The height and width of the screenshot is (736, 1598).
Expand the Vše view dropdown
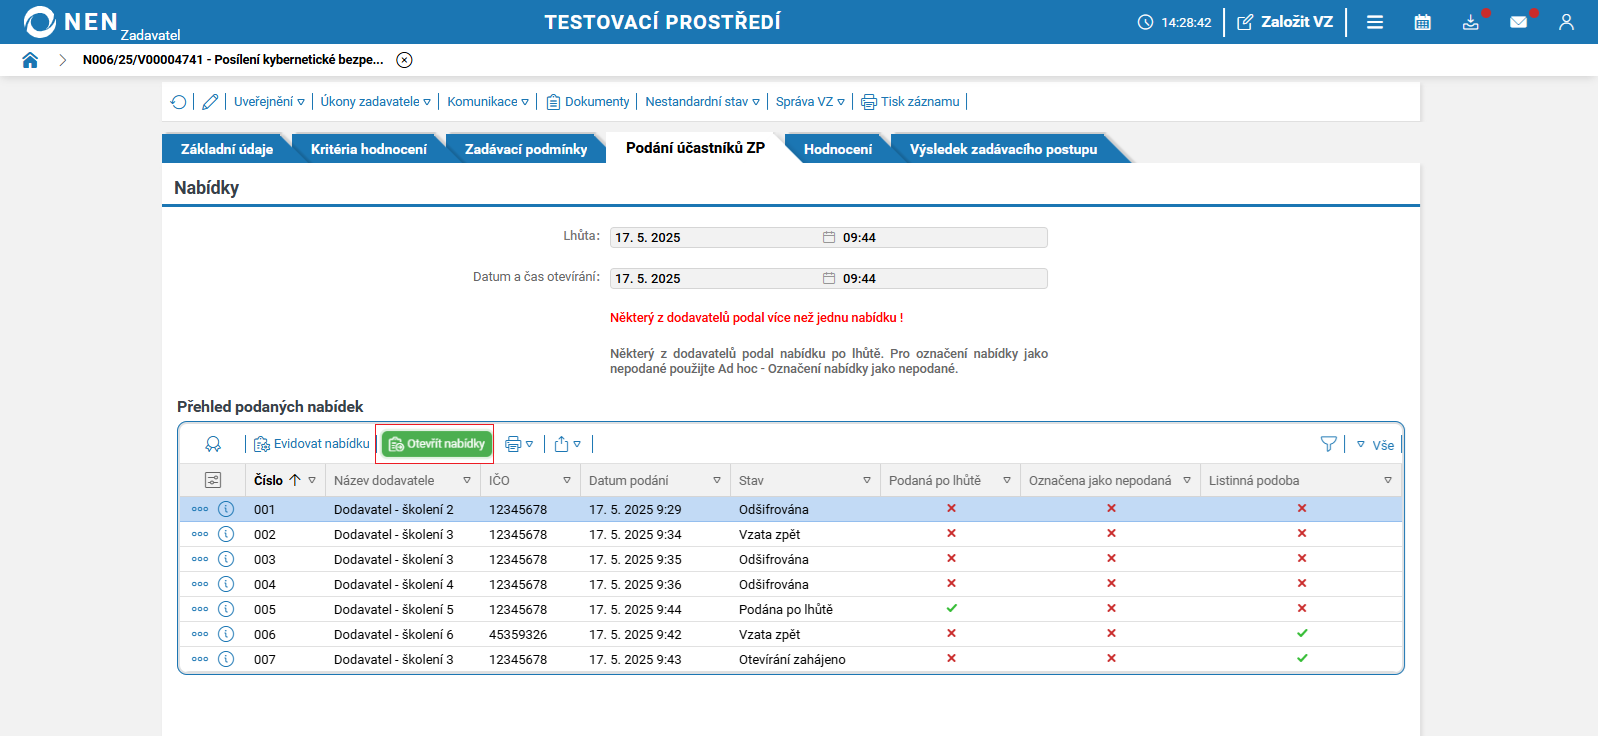tap(1376, 445)
